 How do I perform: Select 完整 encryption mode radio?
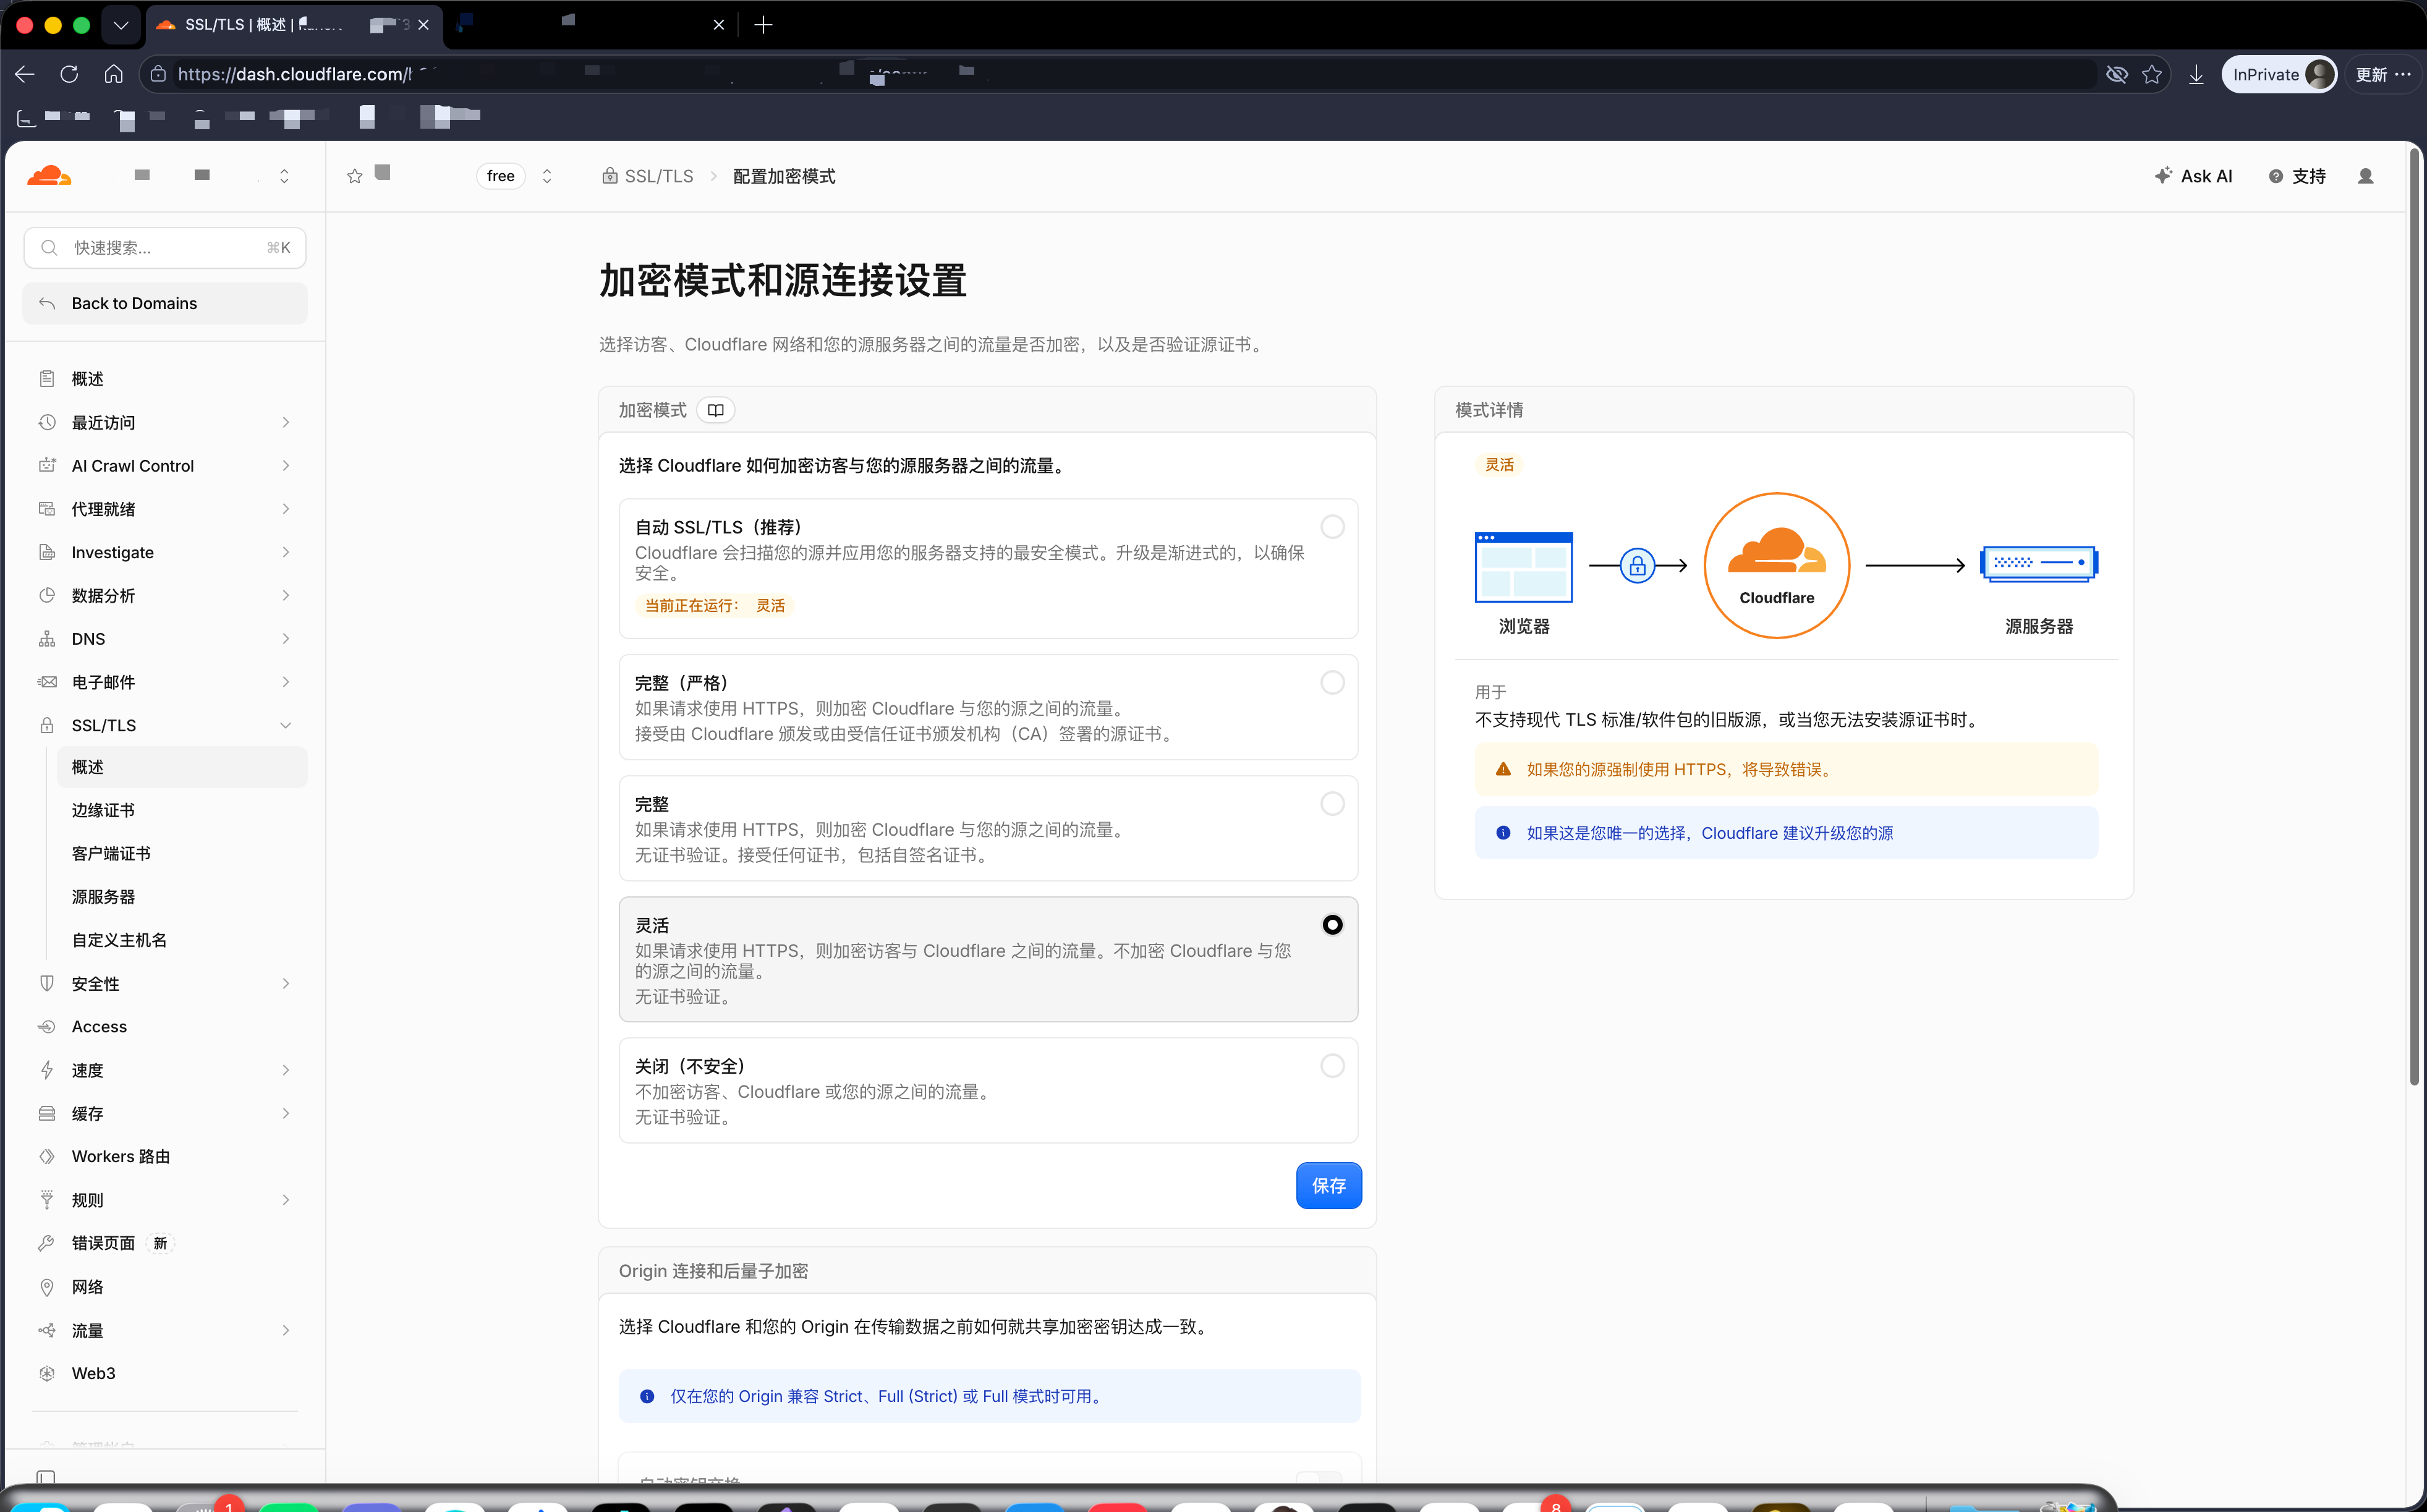(x=1332, y=803)
